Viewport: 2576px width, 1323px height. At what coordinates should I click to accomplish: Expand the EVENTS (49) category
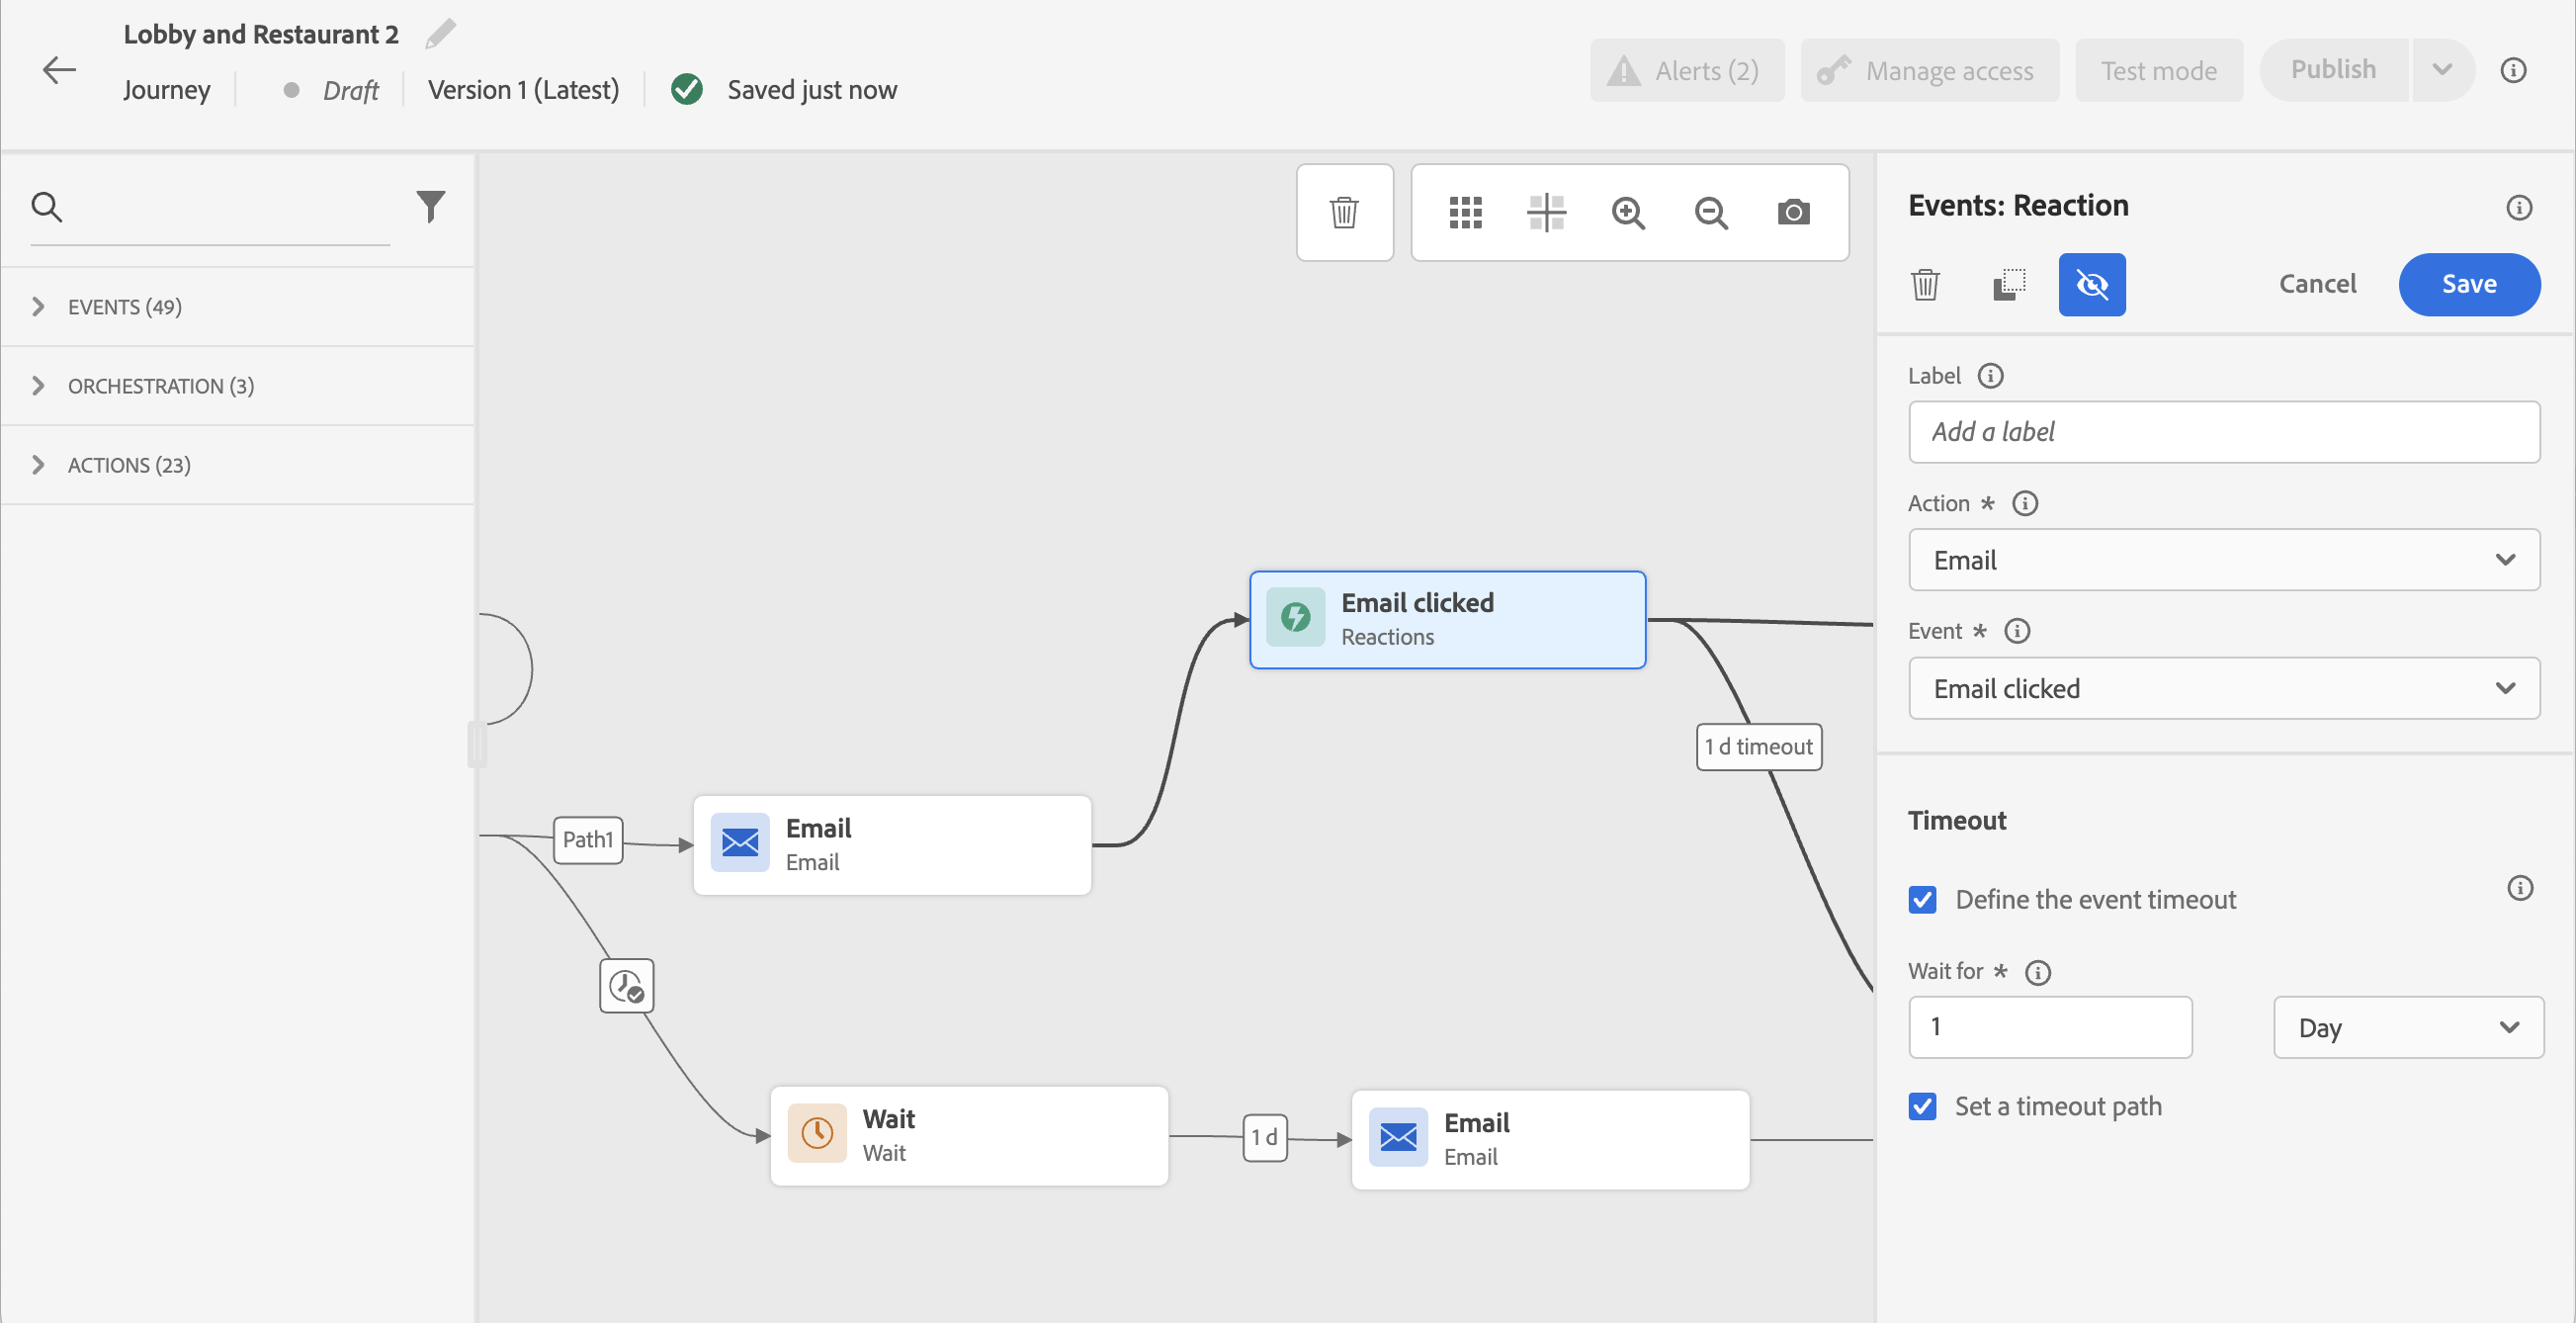[x=124, y=307]
